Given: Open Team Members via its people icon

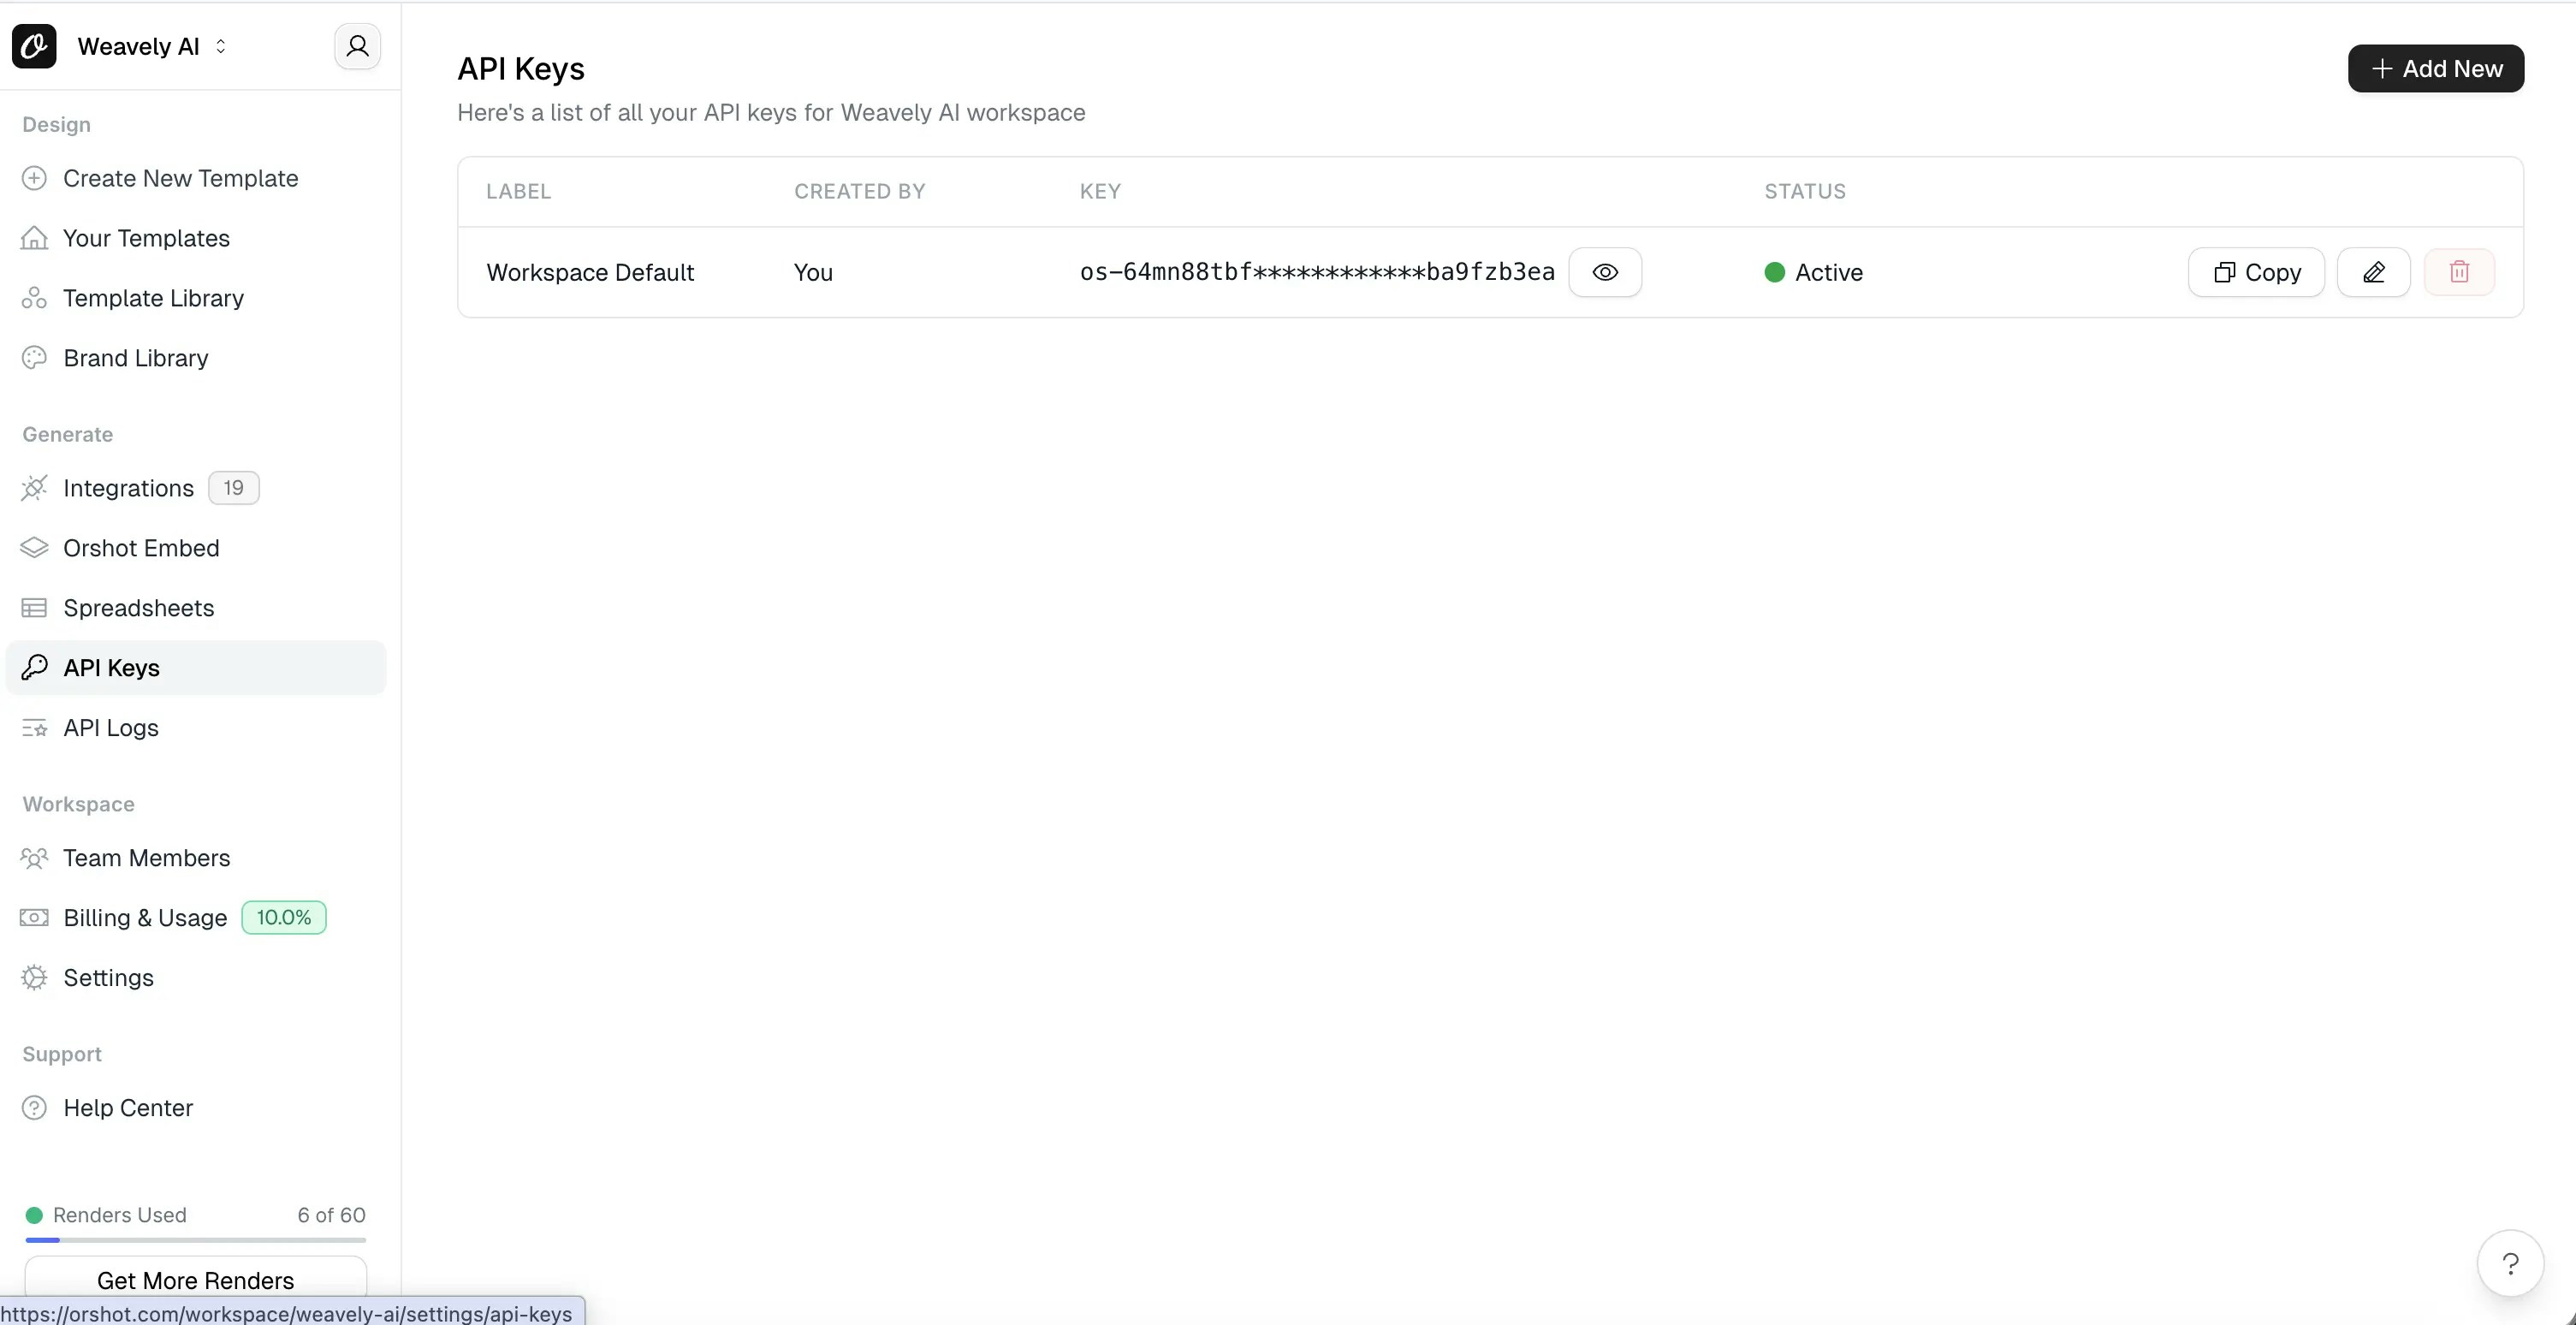Looking at the screenshot, I should (x=34, y=857).
